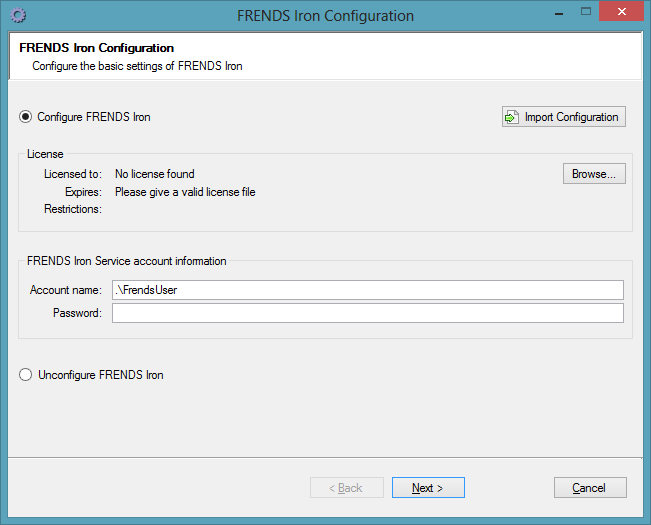Click the bold 'FRENDS Iron Configuration' page heading
Viewport: 651px width, 525px height.
[x=96, y=48]
